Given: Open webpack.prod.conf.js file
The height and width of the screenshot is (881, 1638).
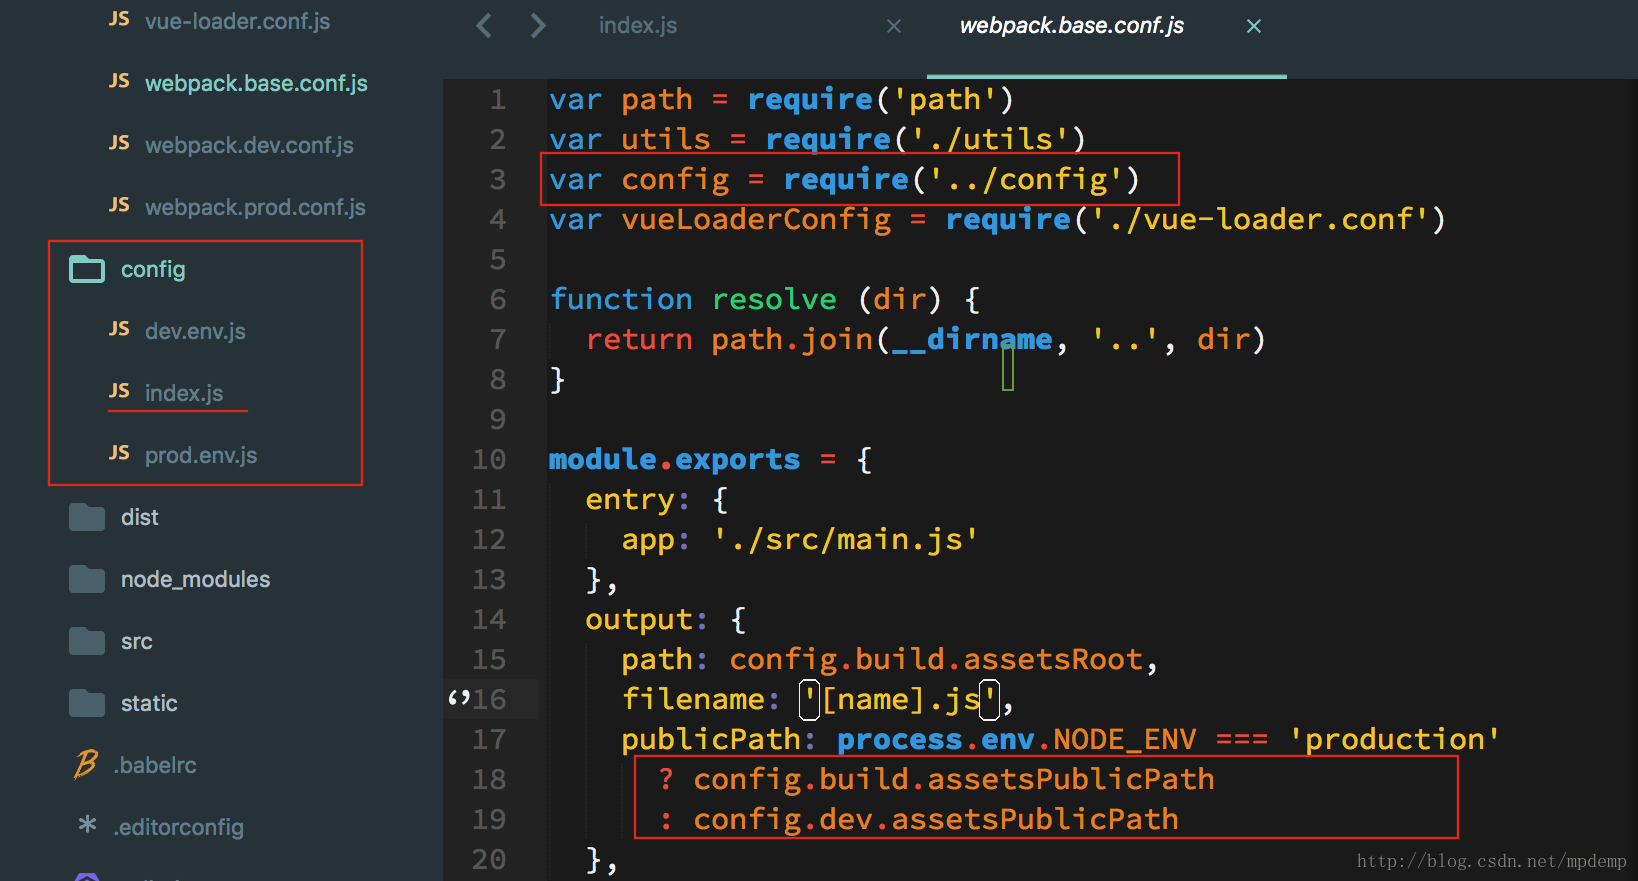Looking at the screenshot, I should click(x=255, y=207).
